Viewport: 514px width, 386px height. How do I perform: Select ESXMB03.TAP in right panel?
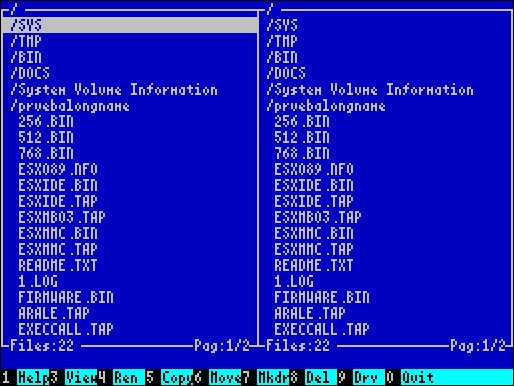click(318, 217)
